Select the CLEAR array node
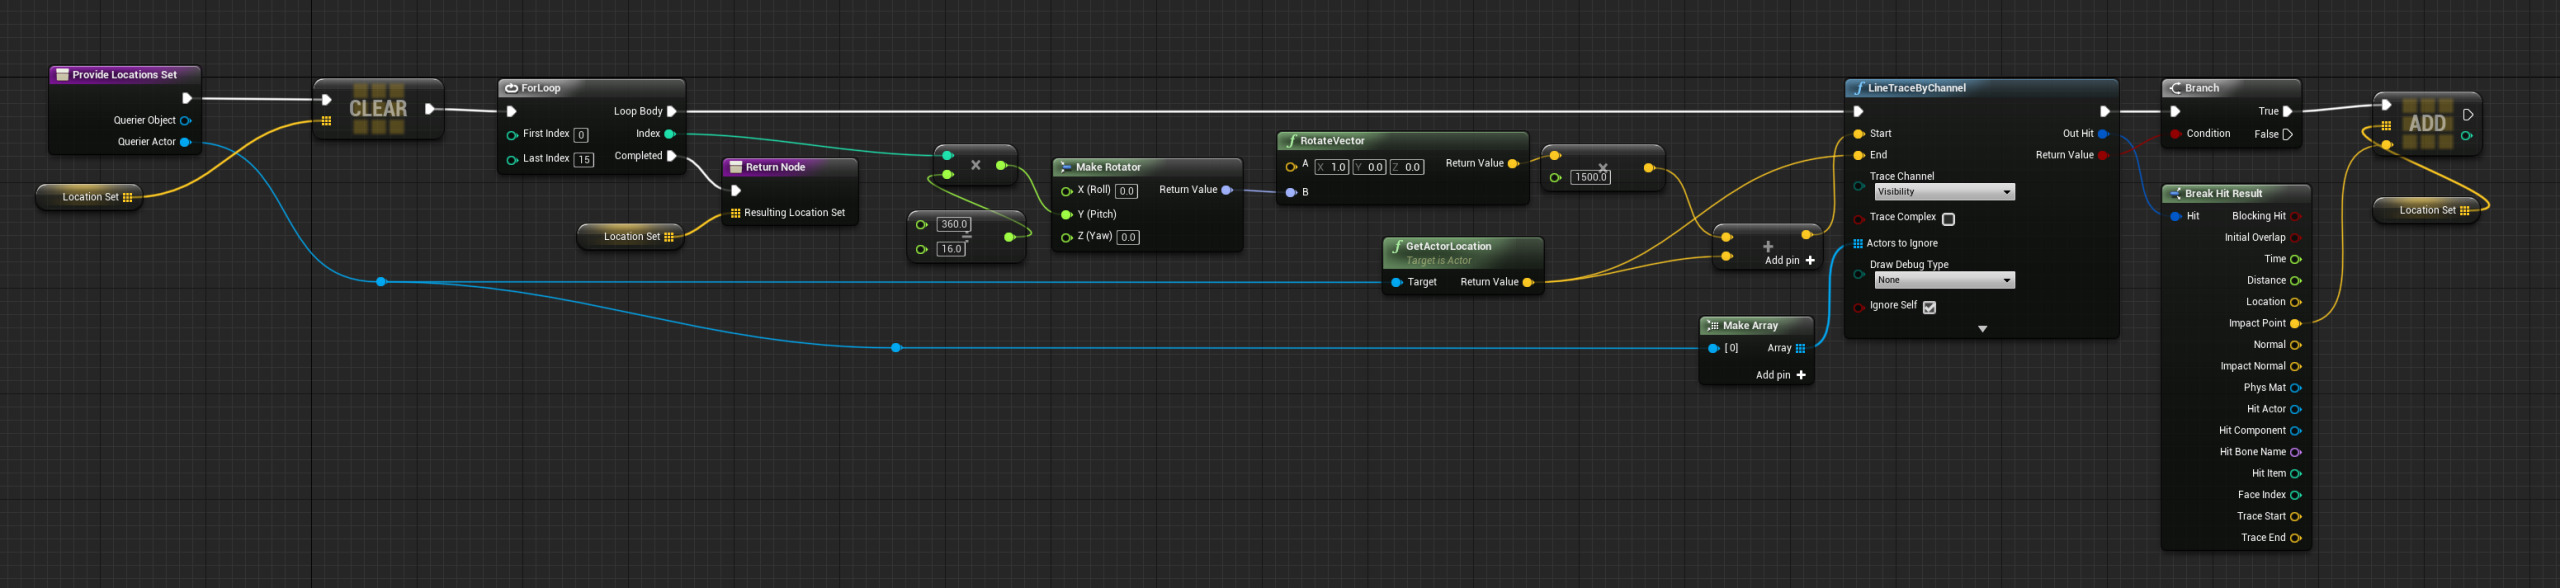The height and width of the screenshot is (588, 2560). [378, 109]
